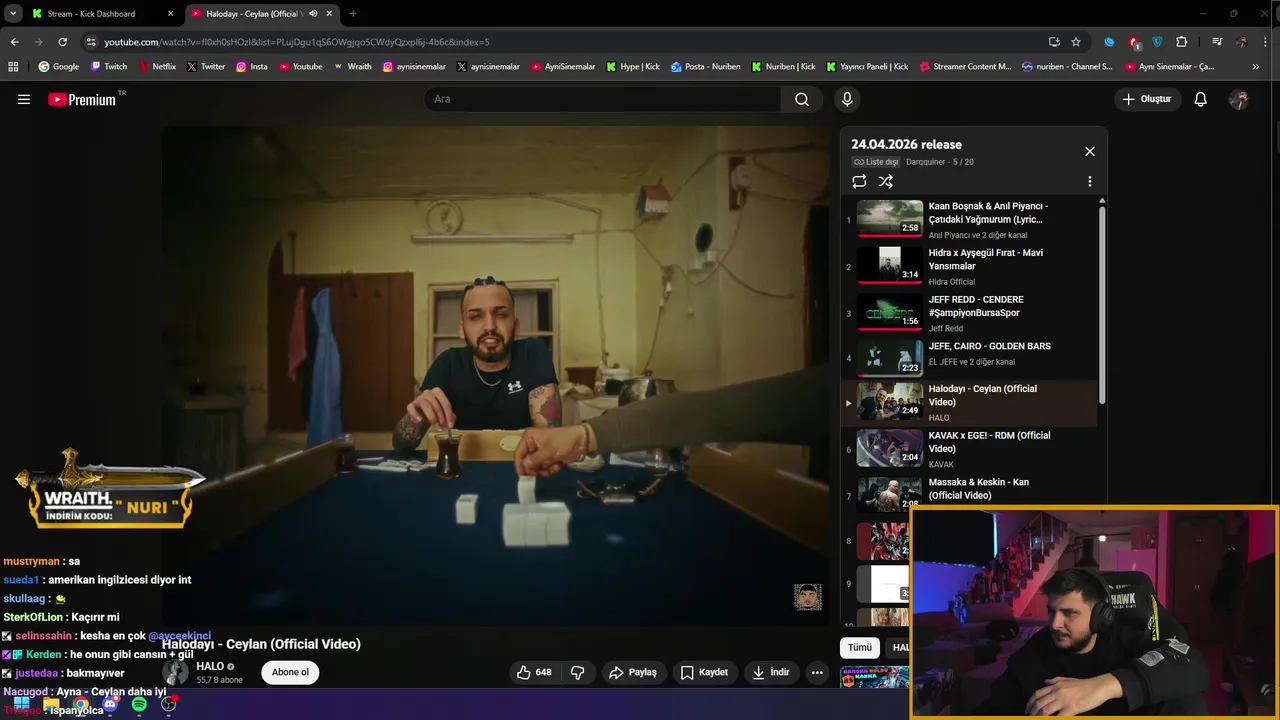Screen dimensions: 1280x720
Task: Open the playlist three-dot options menu
Action: pyautogui.click(x=1090, y=182)
